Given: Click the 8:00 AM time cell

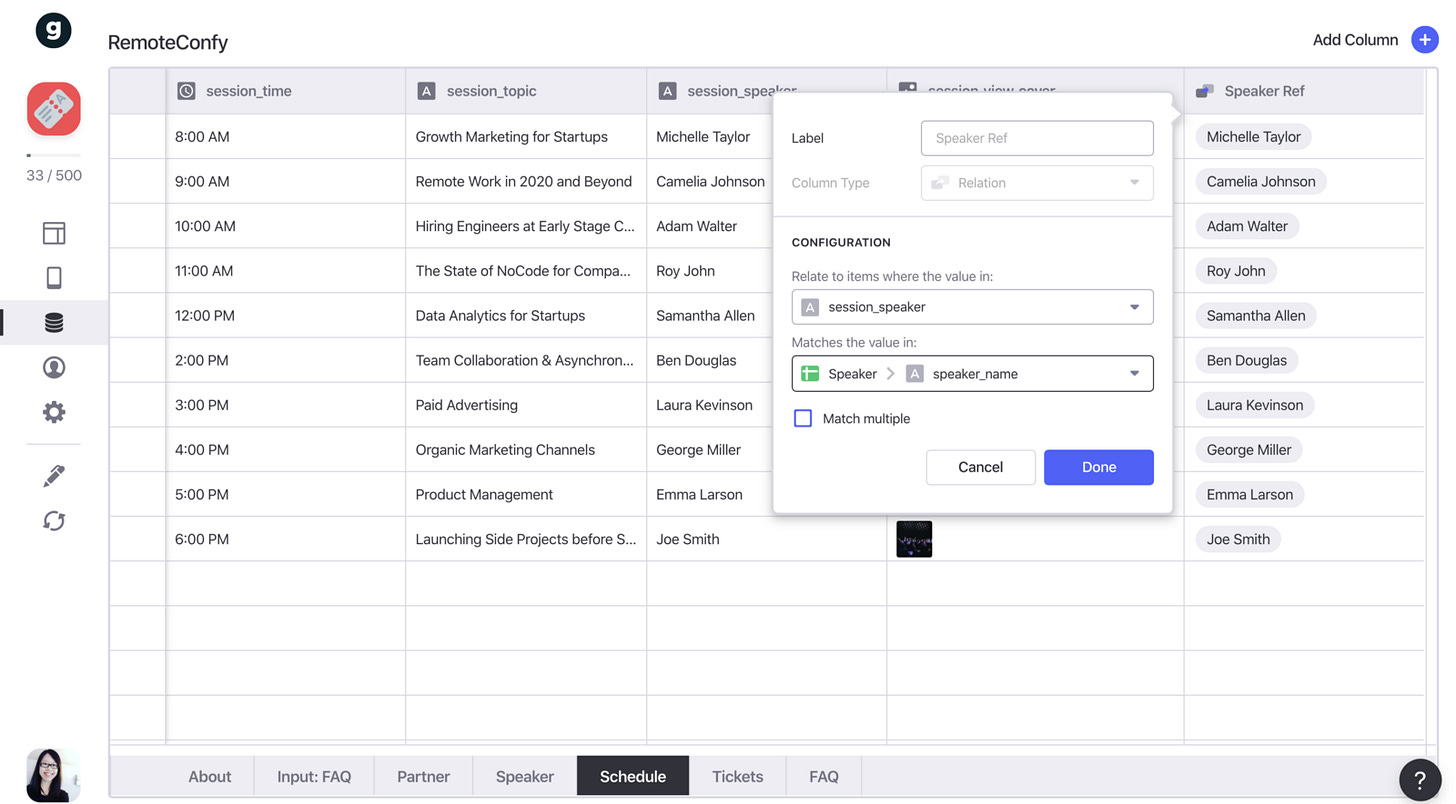Looking at the screenshot, I should [286, 137].
